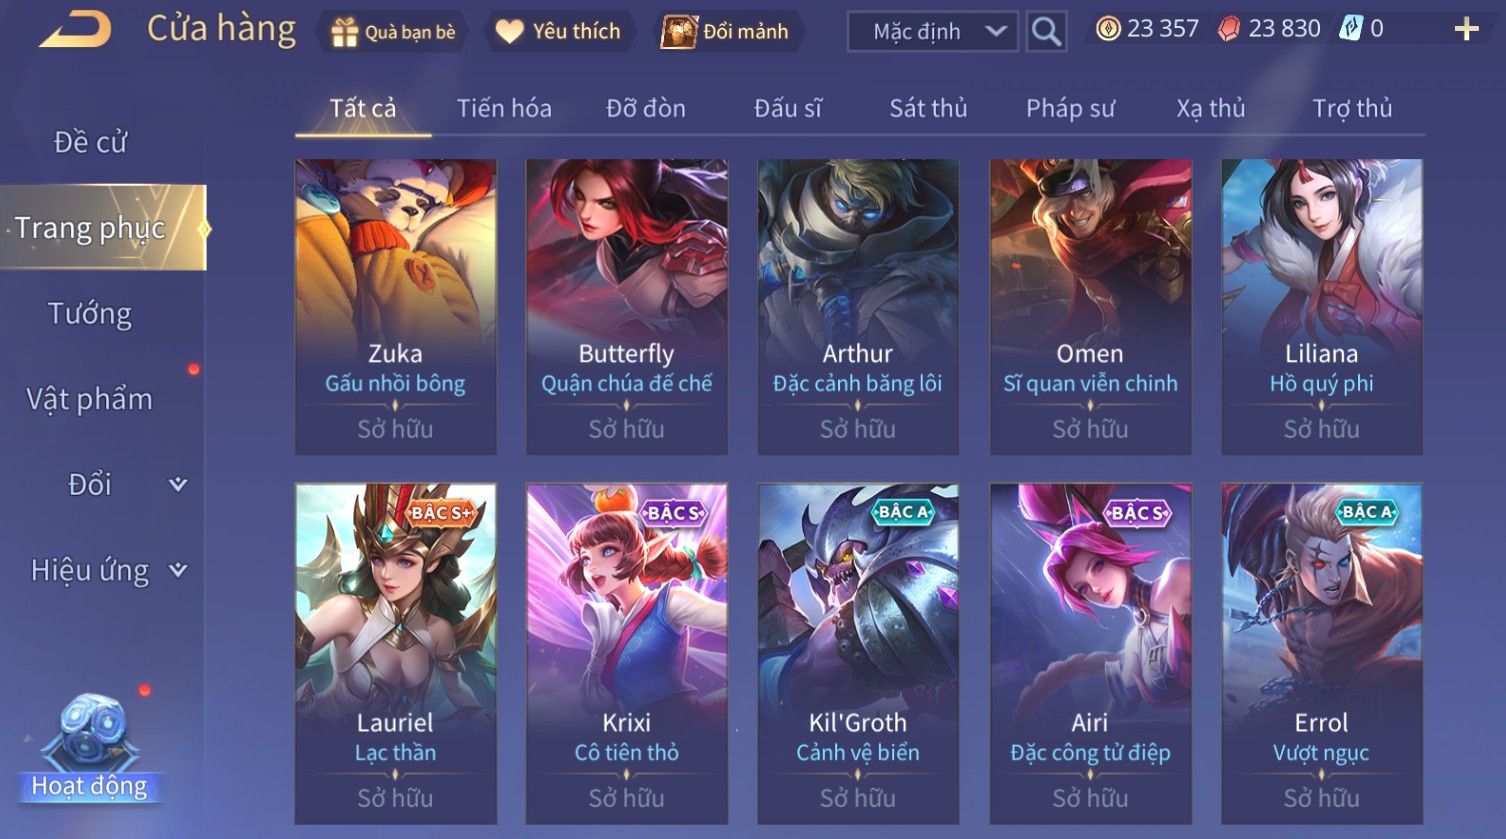
Task: Switch to the Sát thủ tab
Action: (x=928, y=108)
